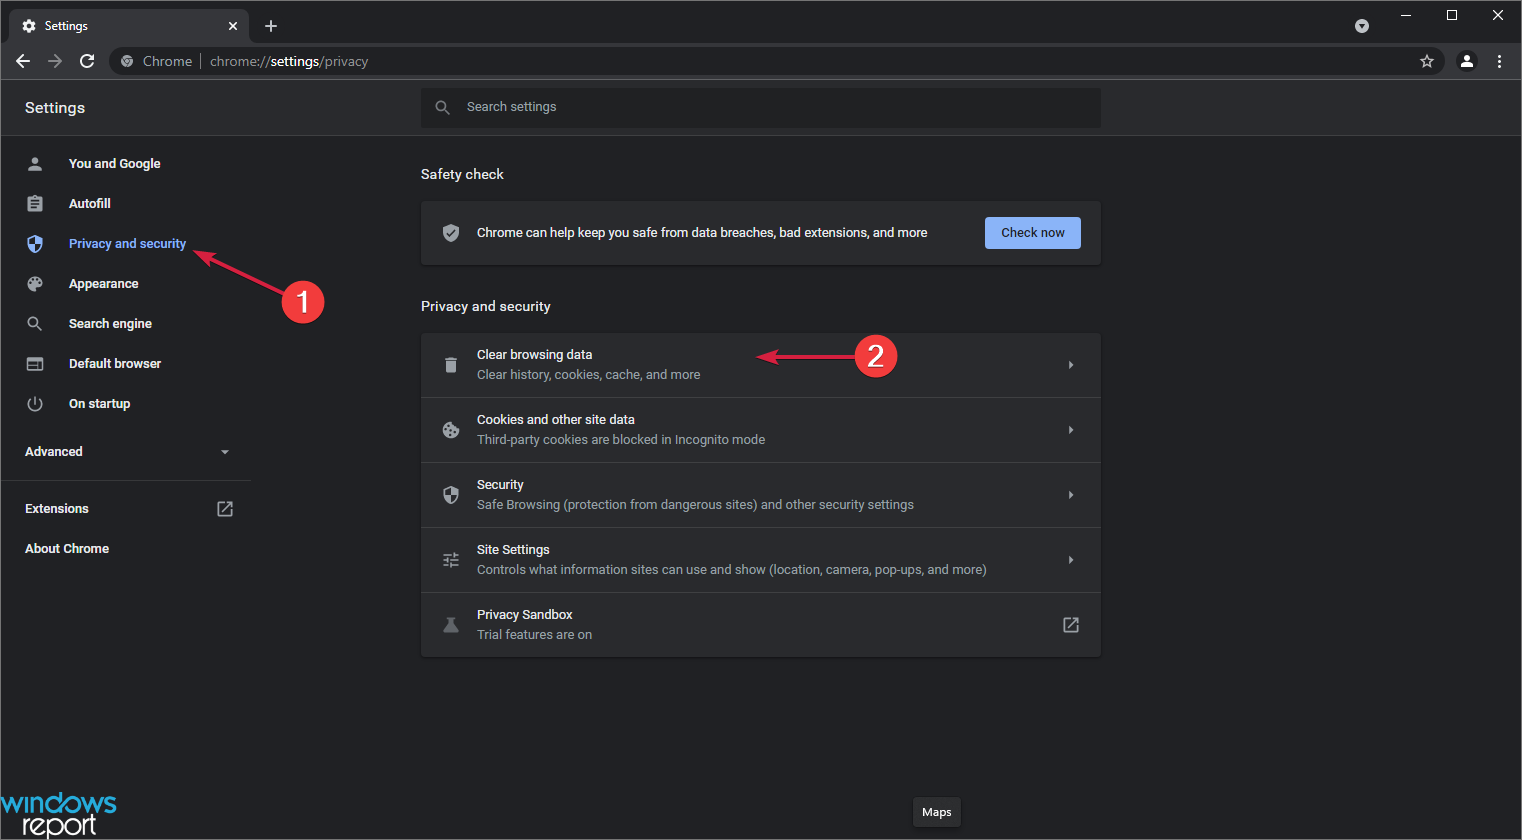Open Privacy Sandbox trial features
Image resolution: width=1522 pixels, height=840 pixels.
point(761,625)
